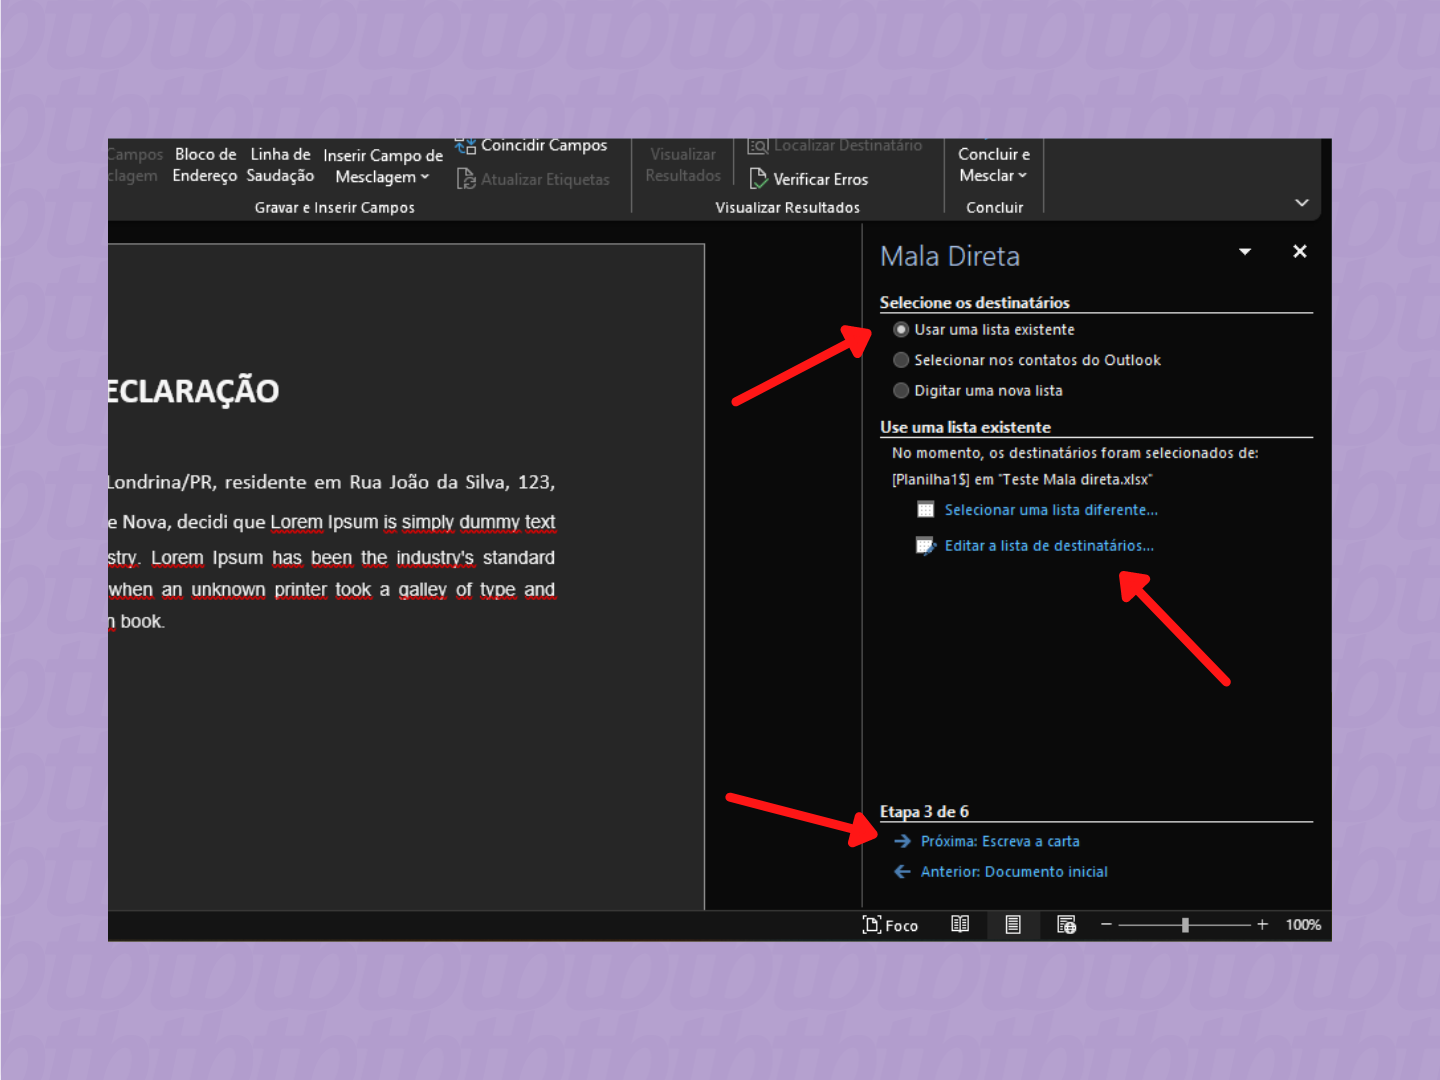The image size is (1440, 1080).
Task: Select the Coincidir Campos icon
Action: coord(466,145)
